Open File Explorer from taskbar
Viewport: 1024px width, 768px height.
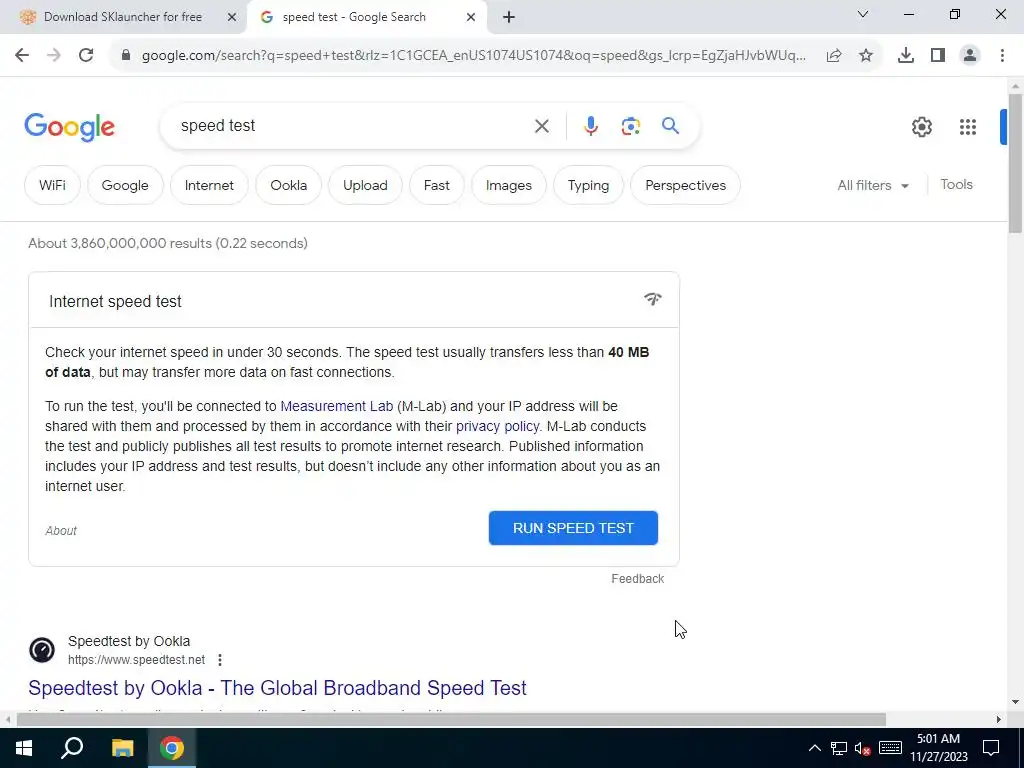pos(122,748)
